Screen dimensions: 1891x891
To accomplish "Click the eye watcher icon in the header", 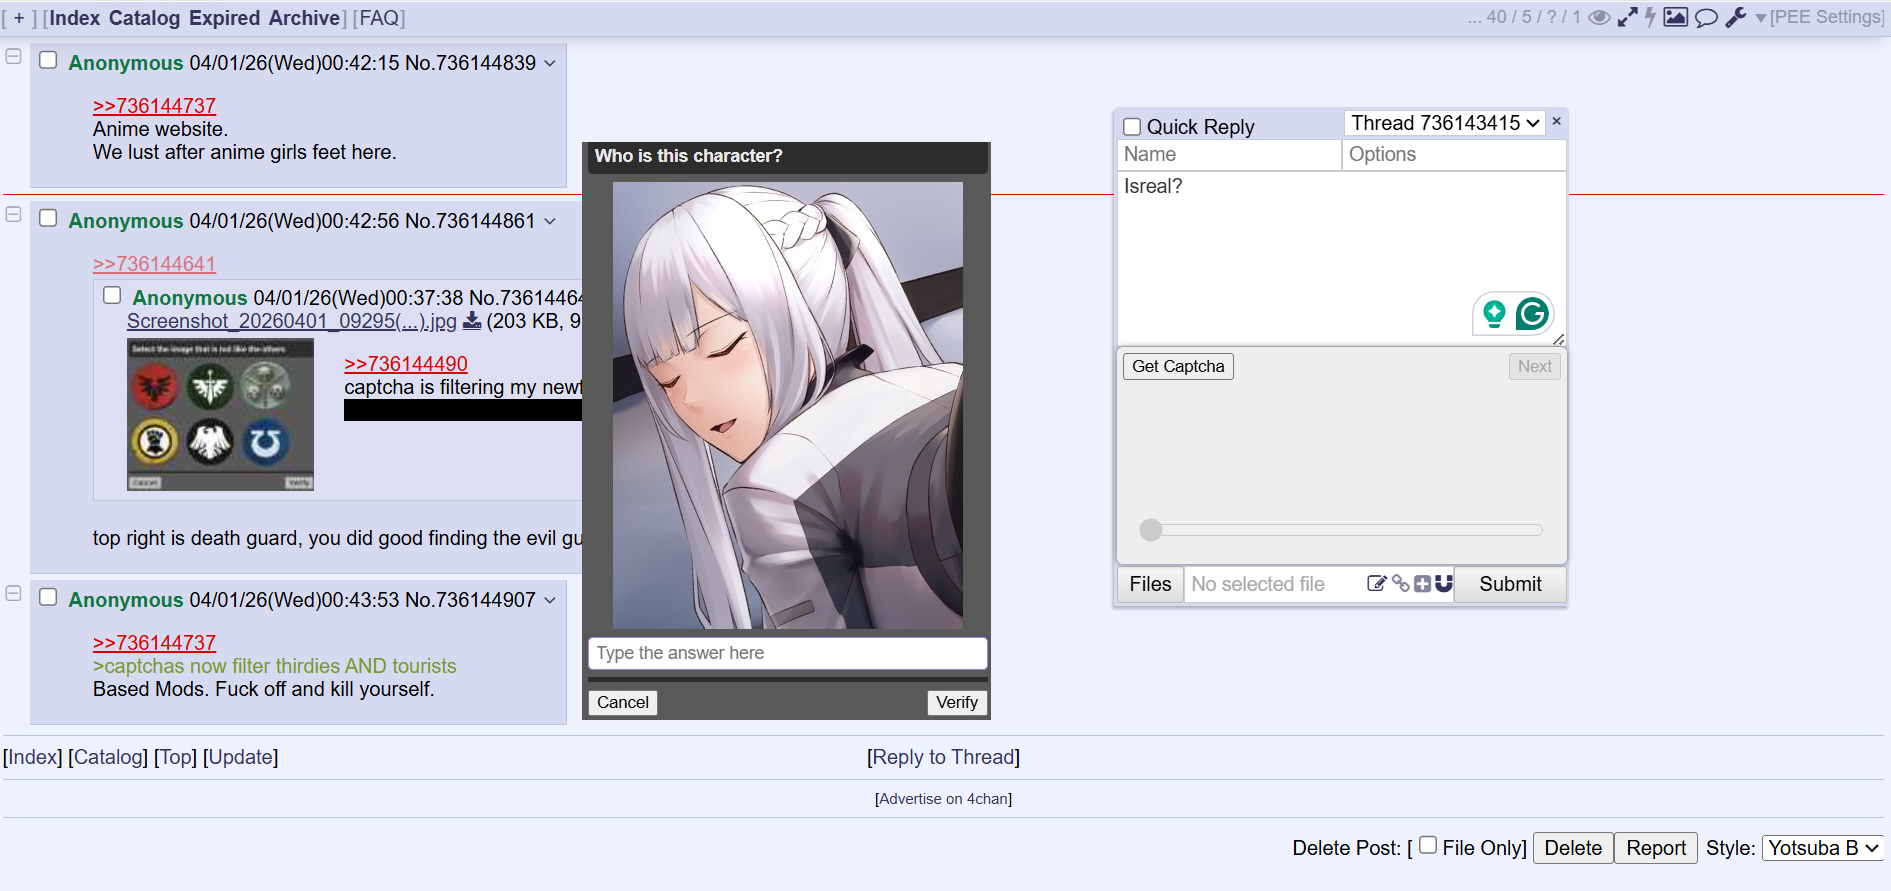I will click(1599, 17).
